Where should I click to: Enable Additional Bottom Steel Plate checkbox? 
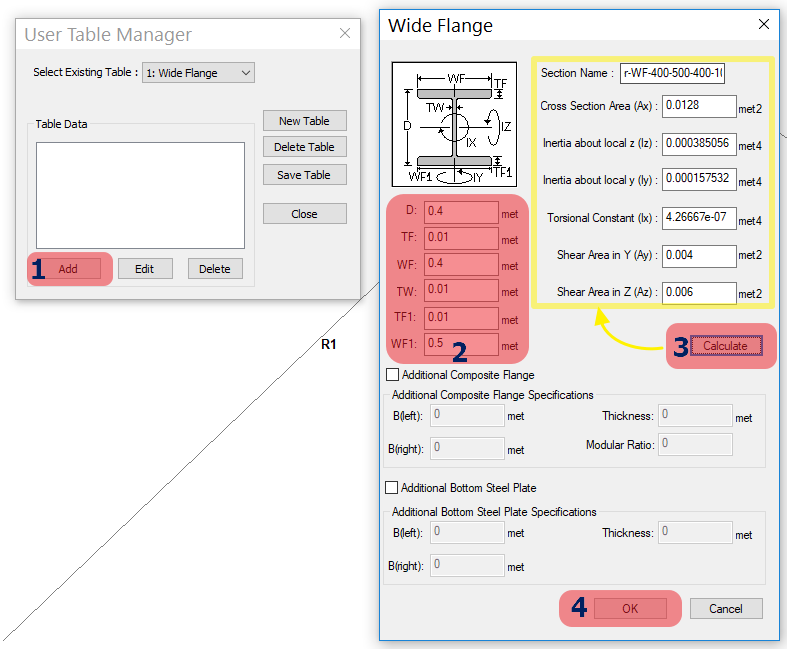392,488
